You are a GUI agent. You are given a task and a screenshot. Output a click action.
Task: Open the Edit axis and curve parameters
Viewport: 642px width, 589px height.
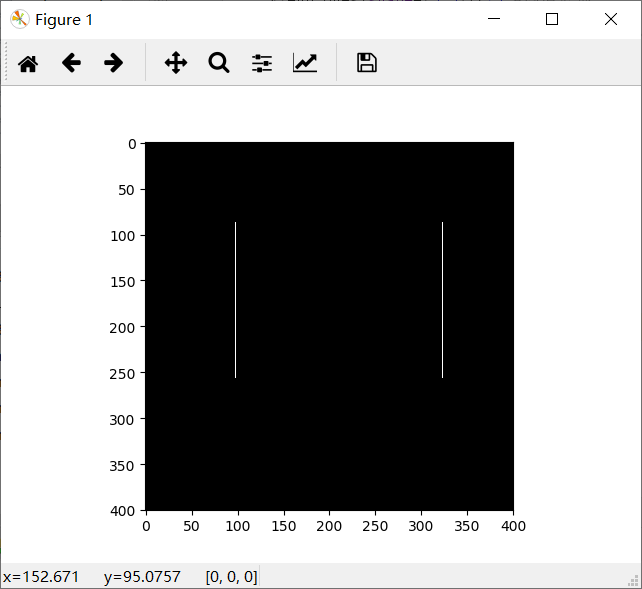click(305, 63)
